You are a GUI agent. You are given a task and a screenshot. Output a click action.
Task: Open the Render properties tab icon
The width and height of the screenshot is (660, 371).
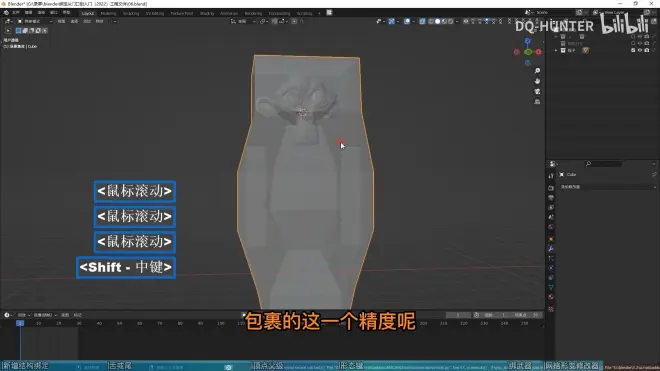pyautogui.click(x=551, y=188)
